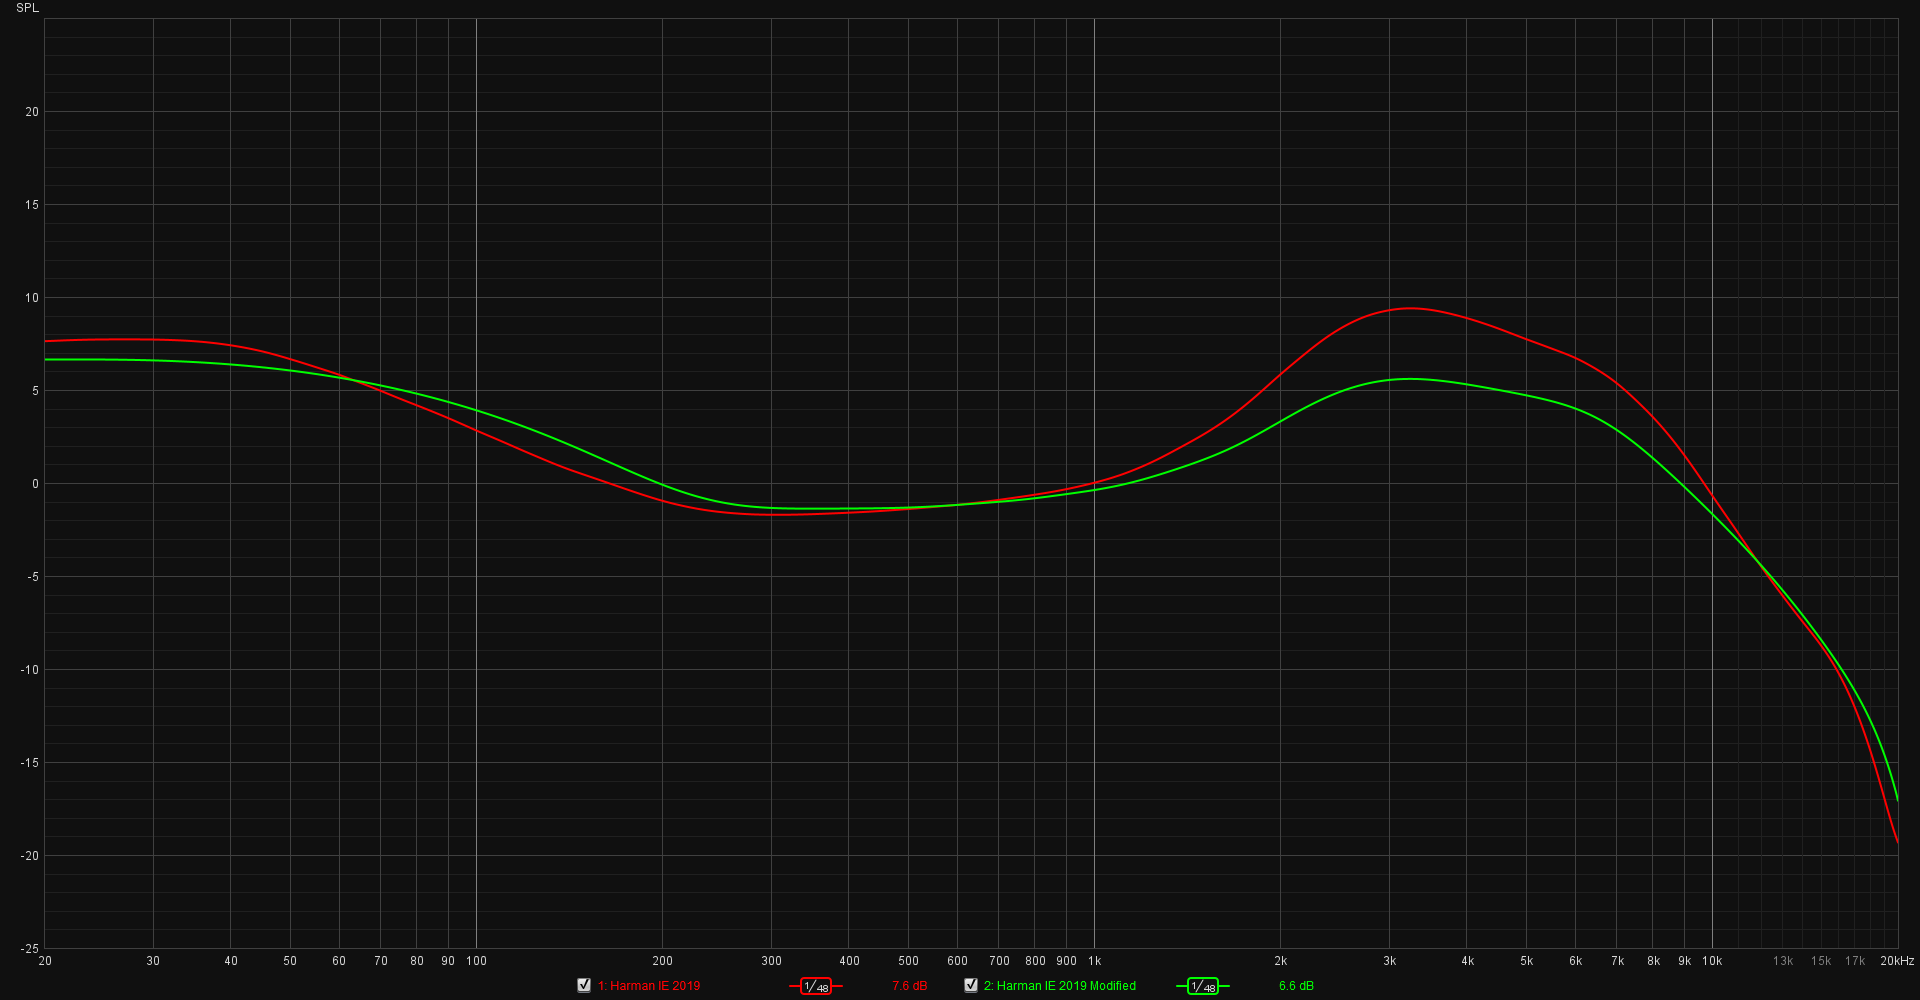1920x1000 pixels.
Task: Click the 3k frequency axis label
Action: (x=1389, y=961)
